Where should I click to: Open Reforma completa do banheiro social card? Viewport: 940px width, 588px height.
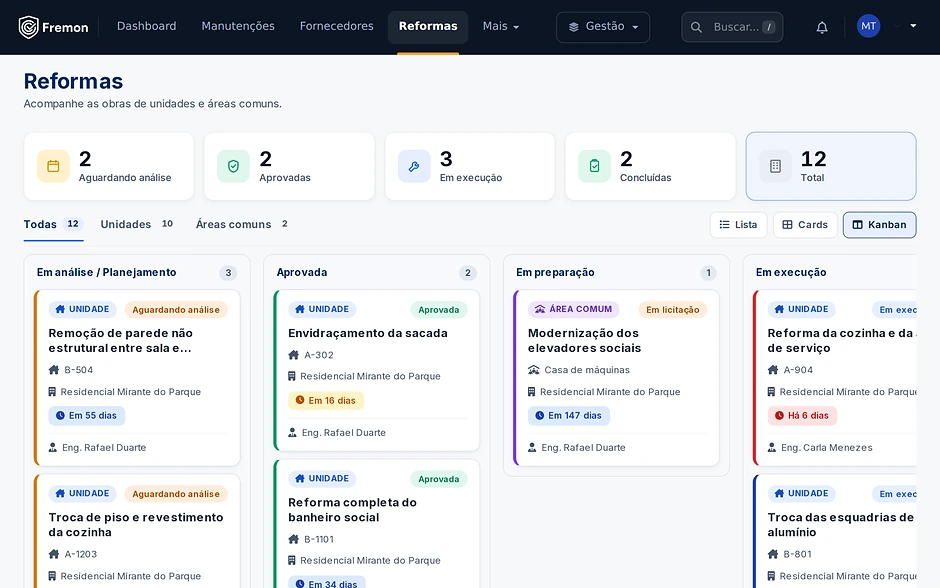click(x=377, y=524)
